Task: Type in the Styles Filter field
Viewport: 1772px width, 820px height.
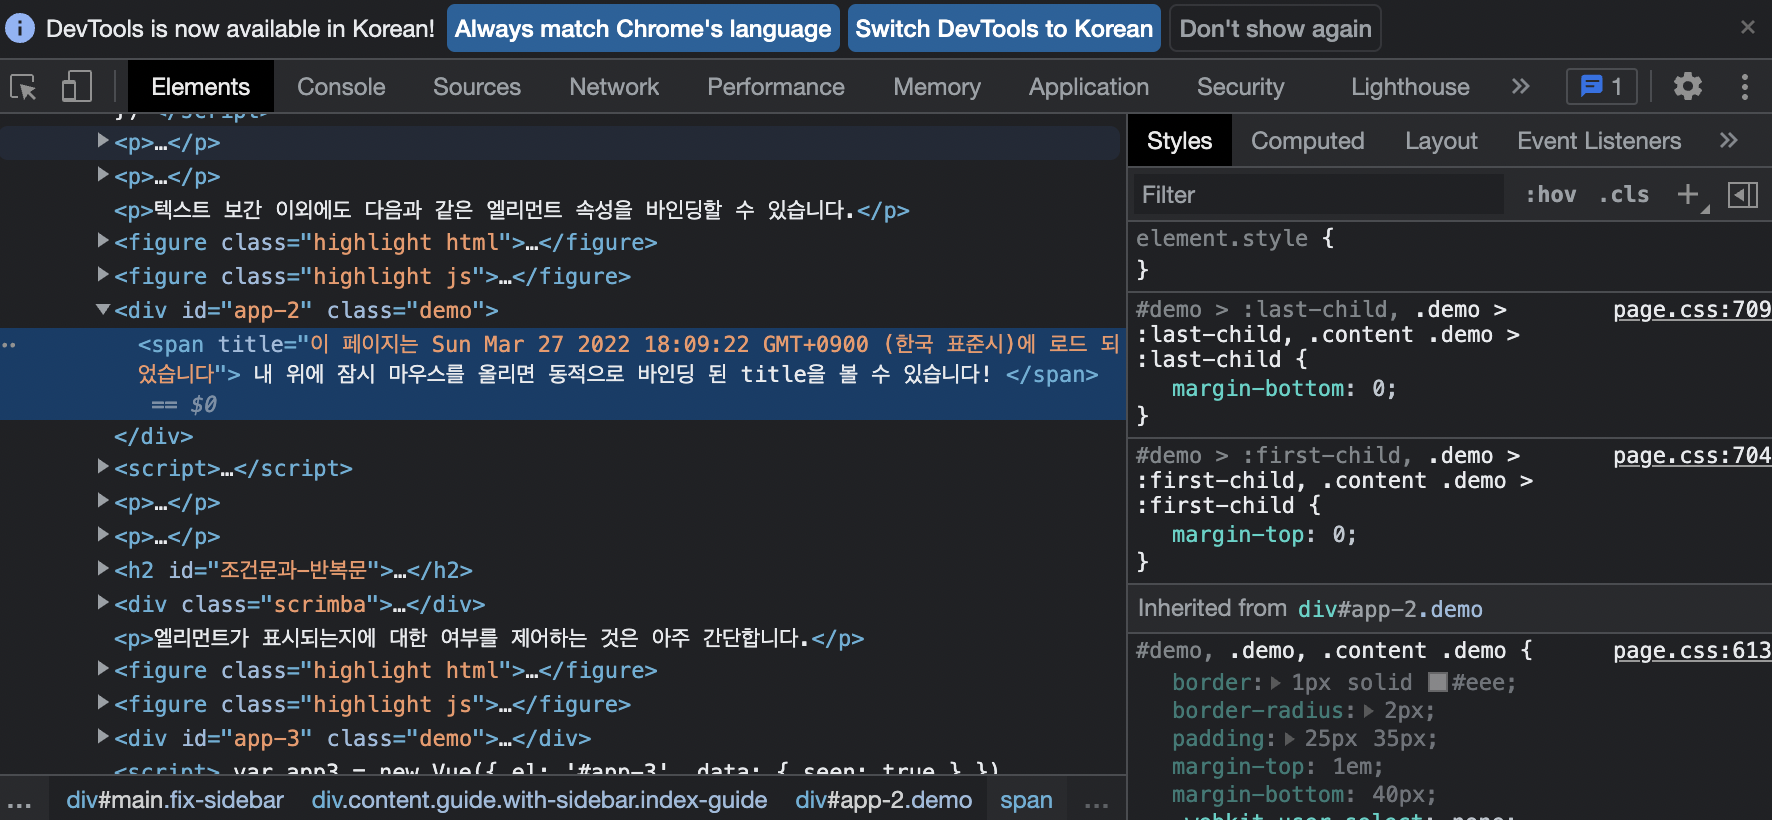Action: click(1318, 195)
